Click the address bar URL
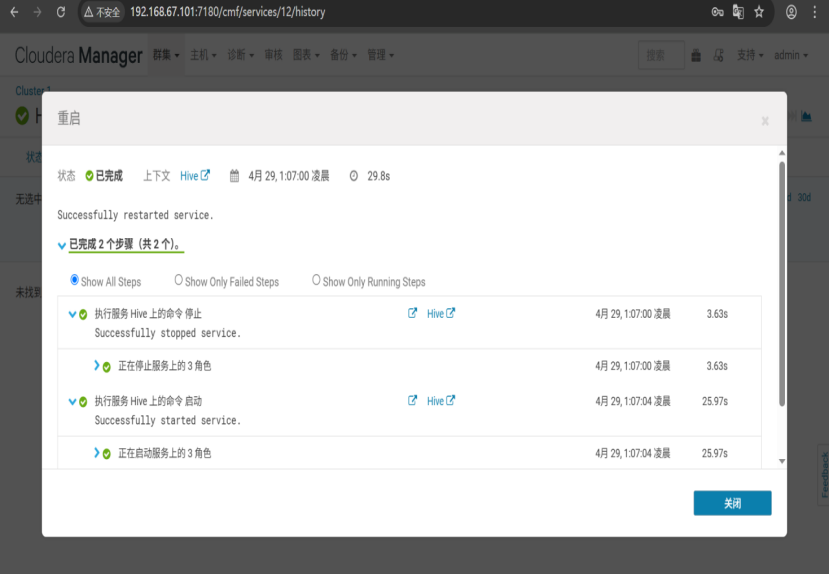This screenshot has height=574, width=830. [228, 12]
